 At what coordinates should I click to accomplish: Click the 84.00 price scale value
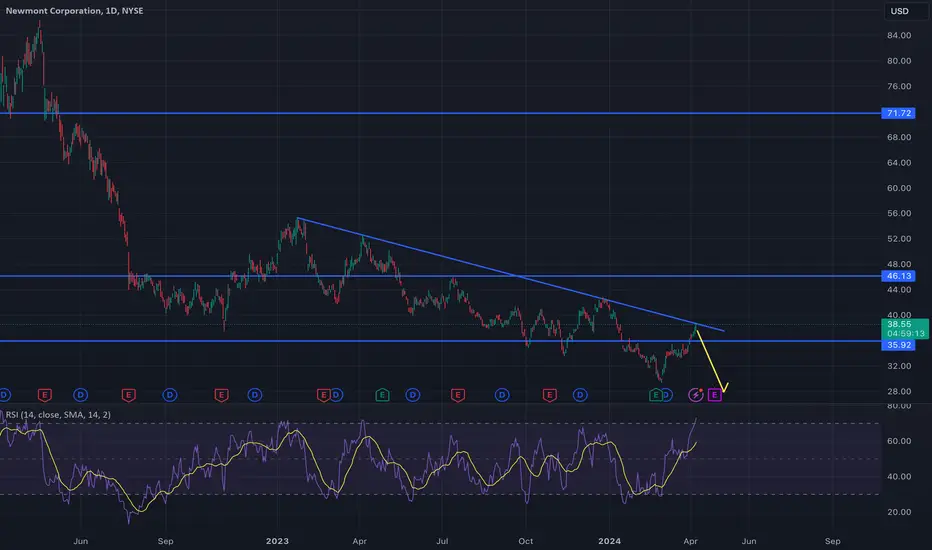pos(899,35)
